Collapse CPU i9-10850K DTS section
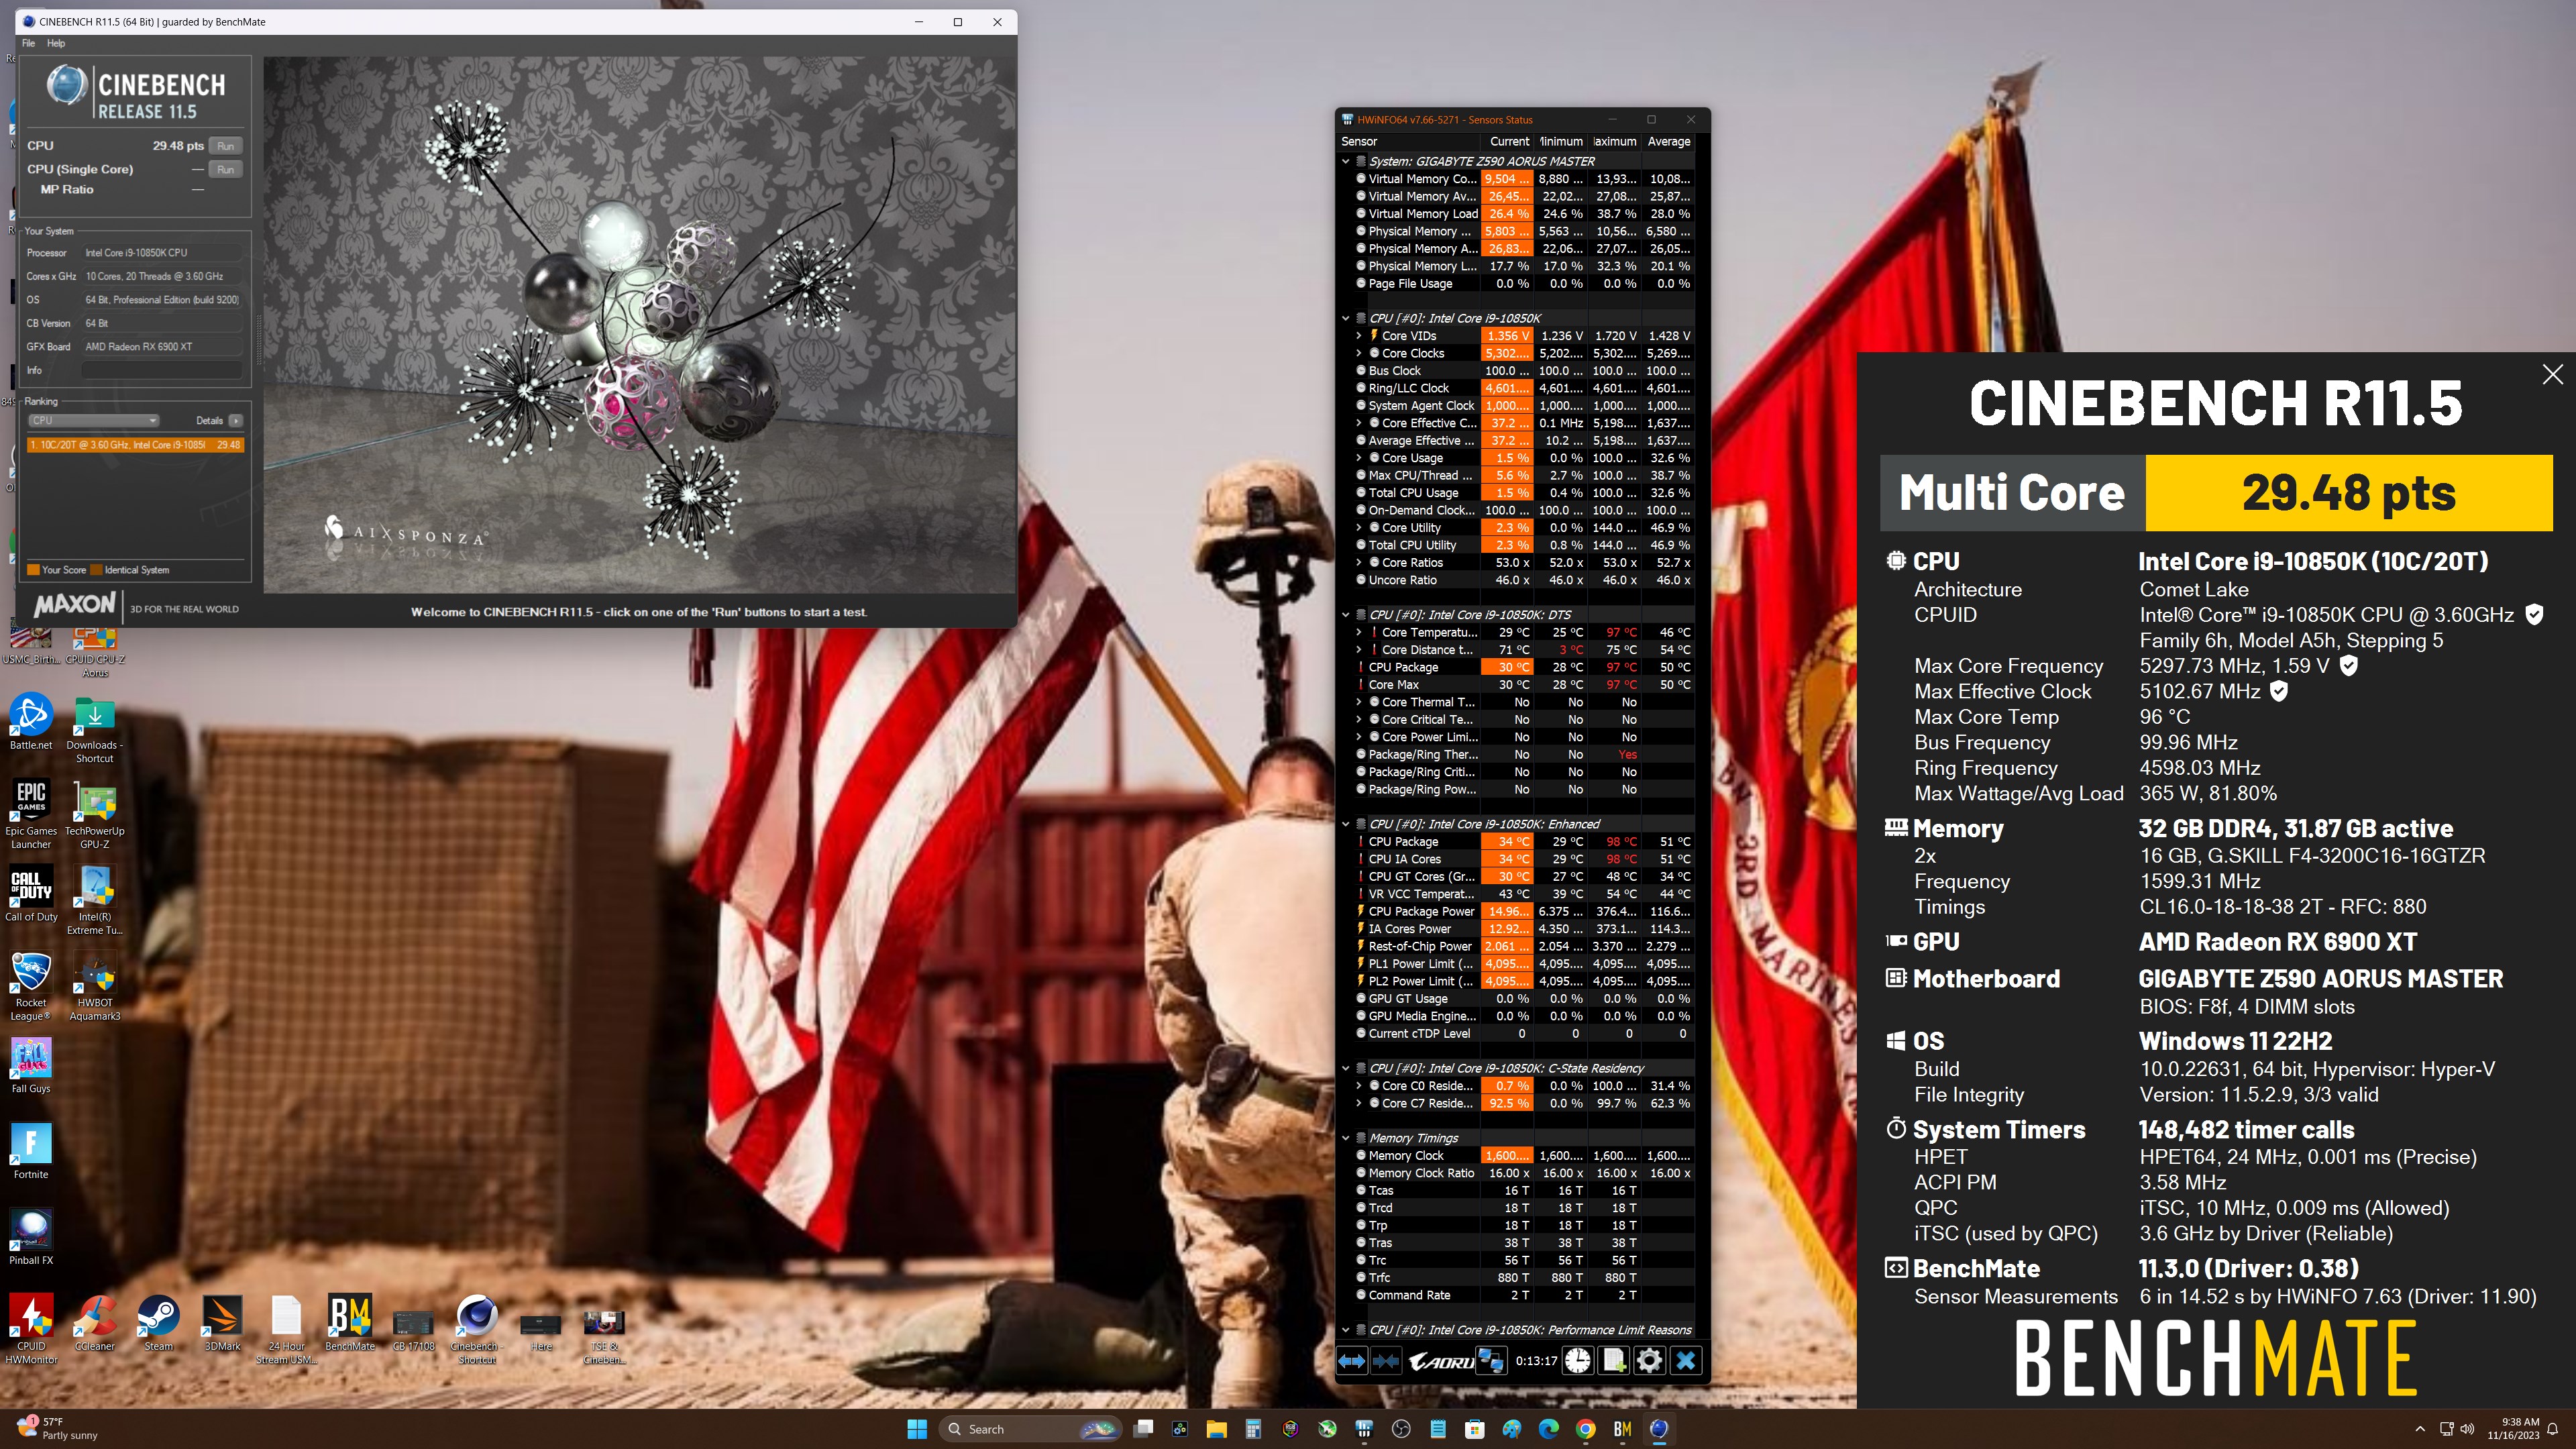 coord(1346,615)
